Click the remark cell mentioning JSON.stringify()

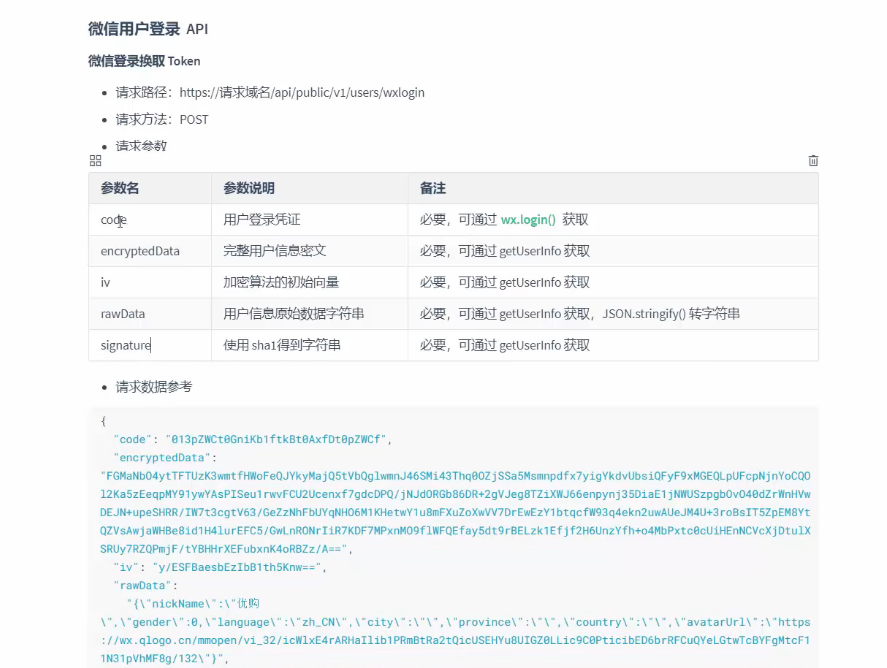[x=613, y=314]
